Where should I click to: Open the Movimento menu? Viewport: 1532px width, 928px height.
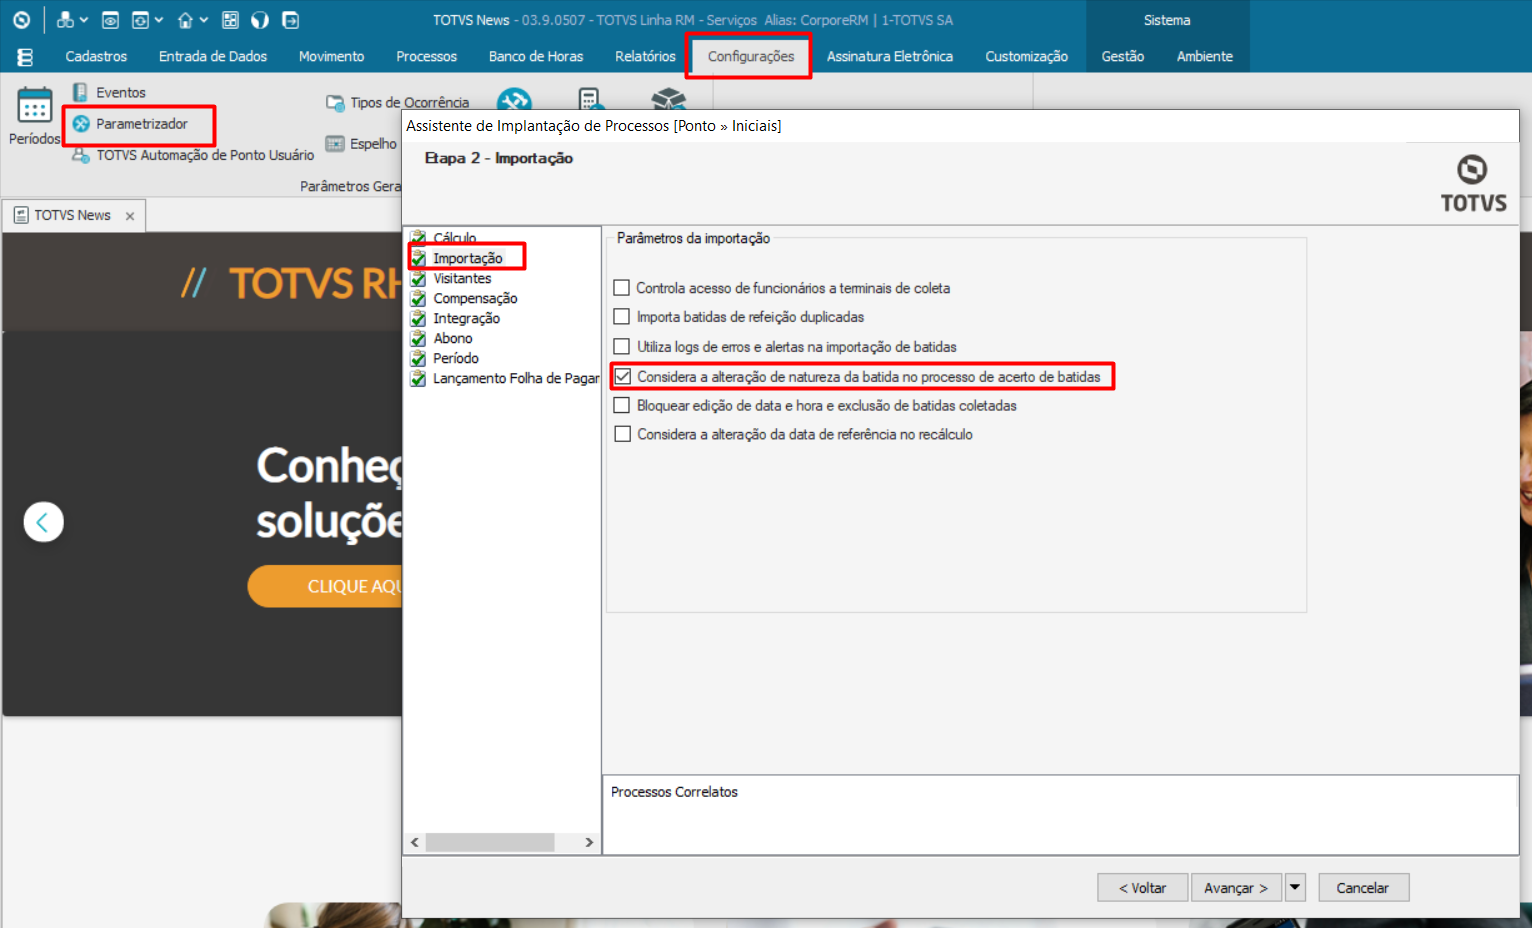(x=331, y=57)
